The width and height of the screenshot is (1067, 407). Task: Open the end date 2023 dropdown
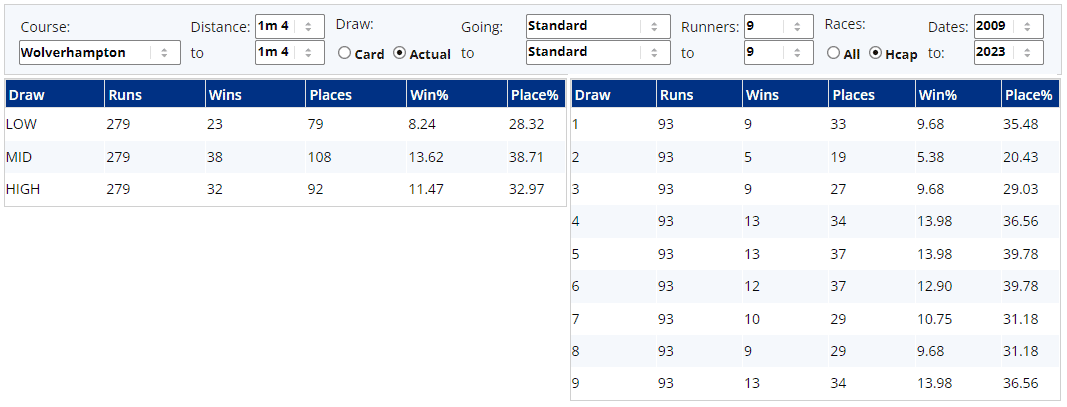click(x=1008, y=53)
